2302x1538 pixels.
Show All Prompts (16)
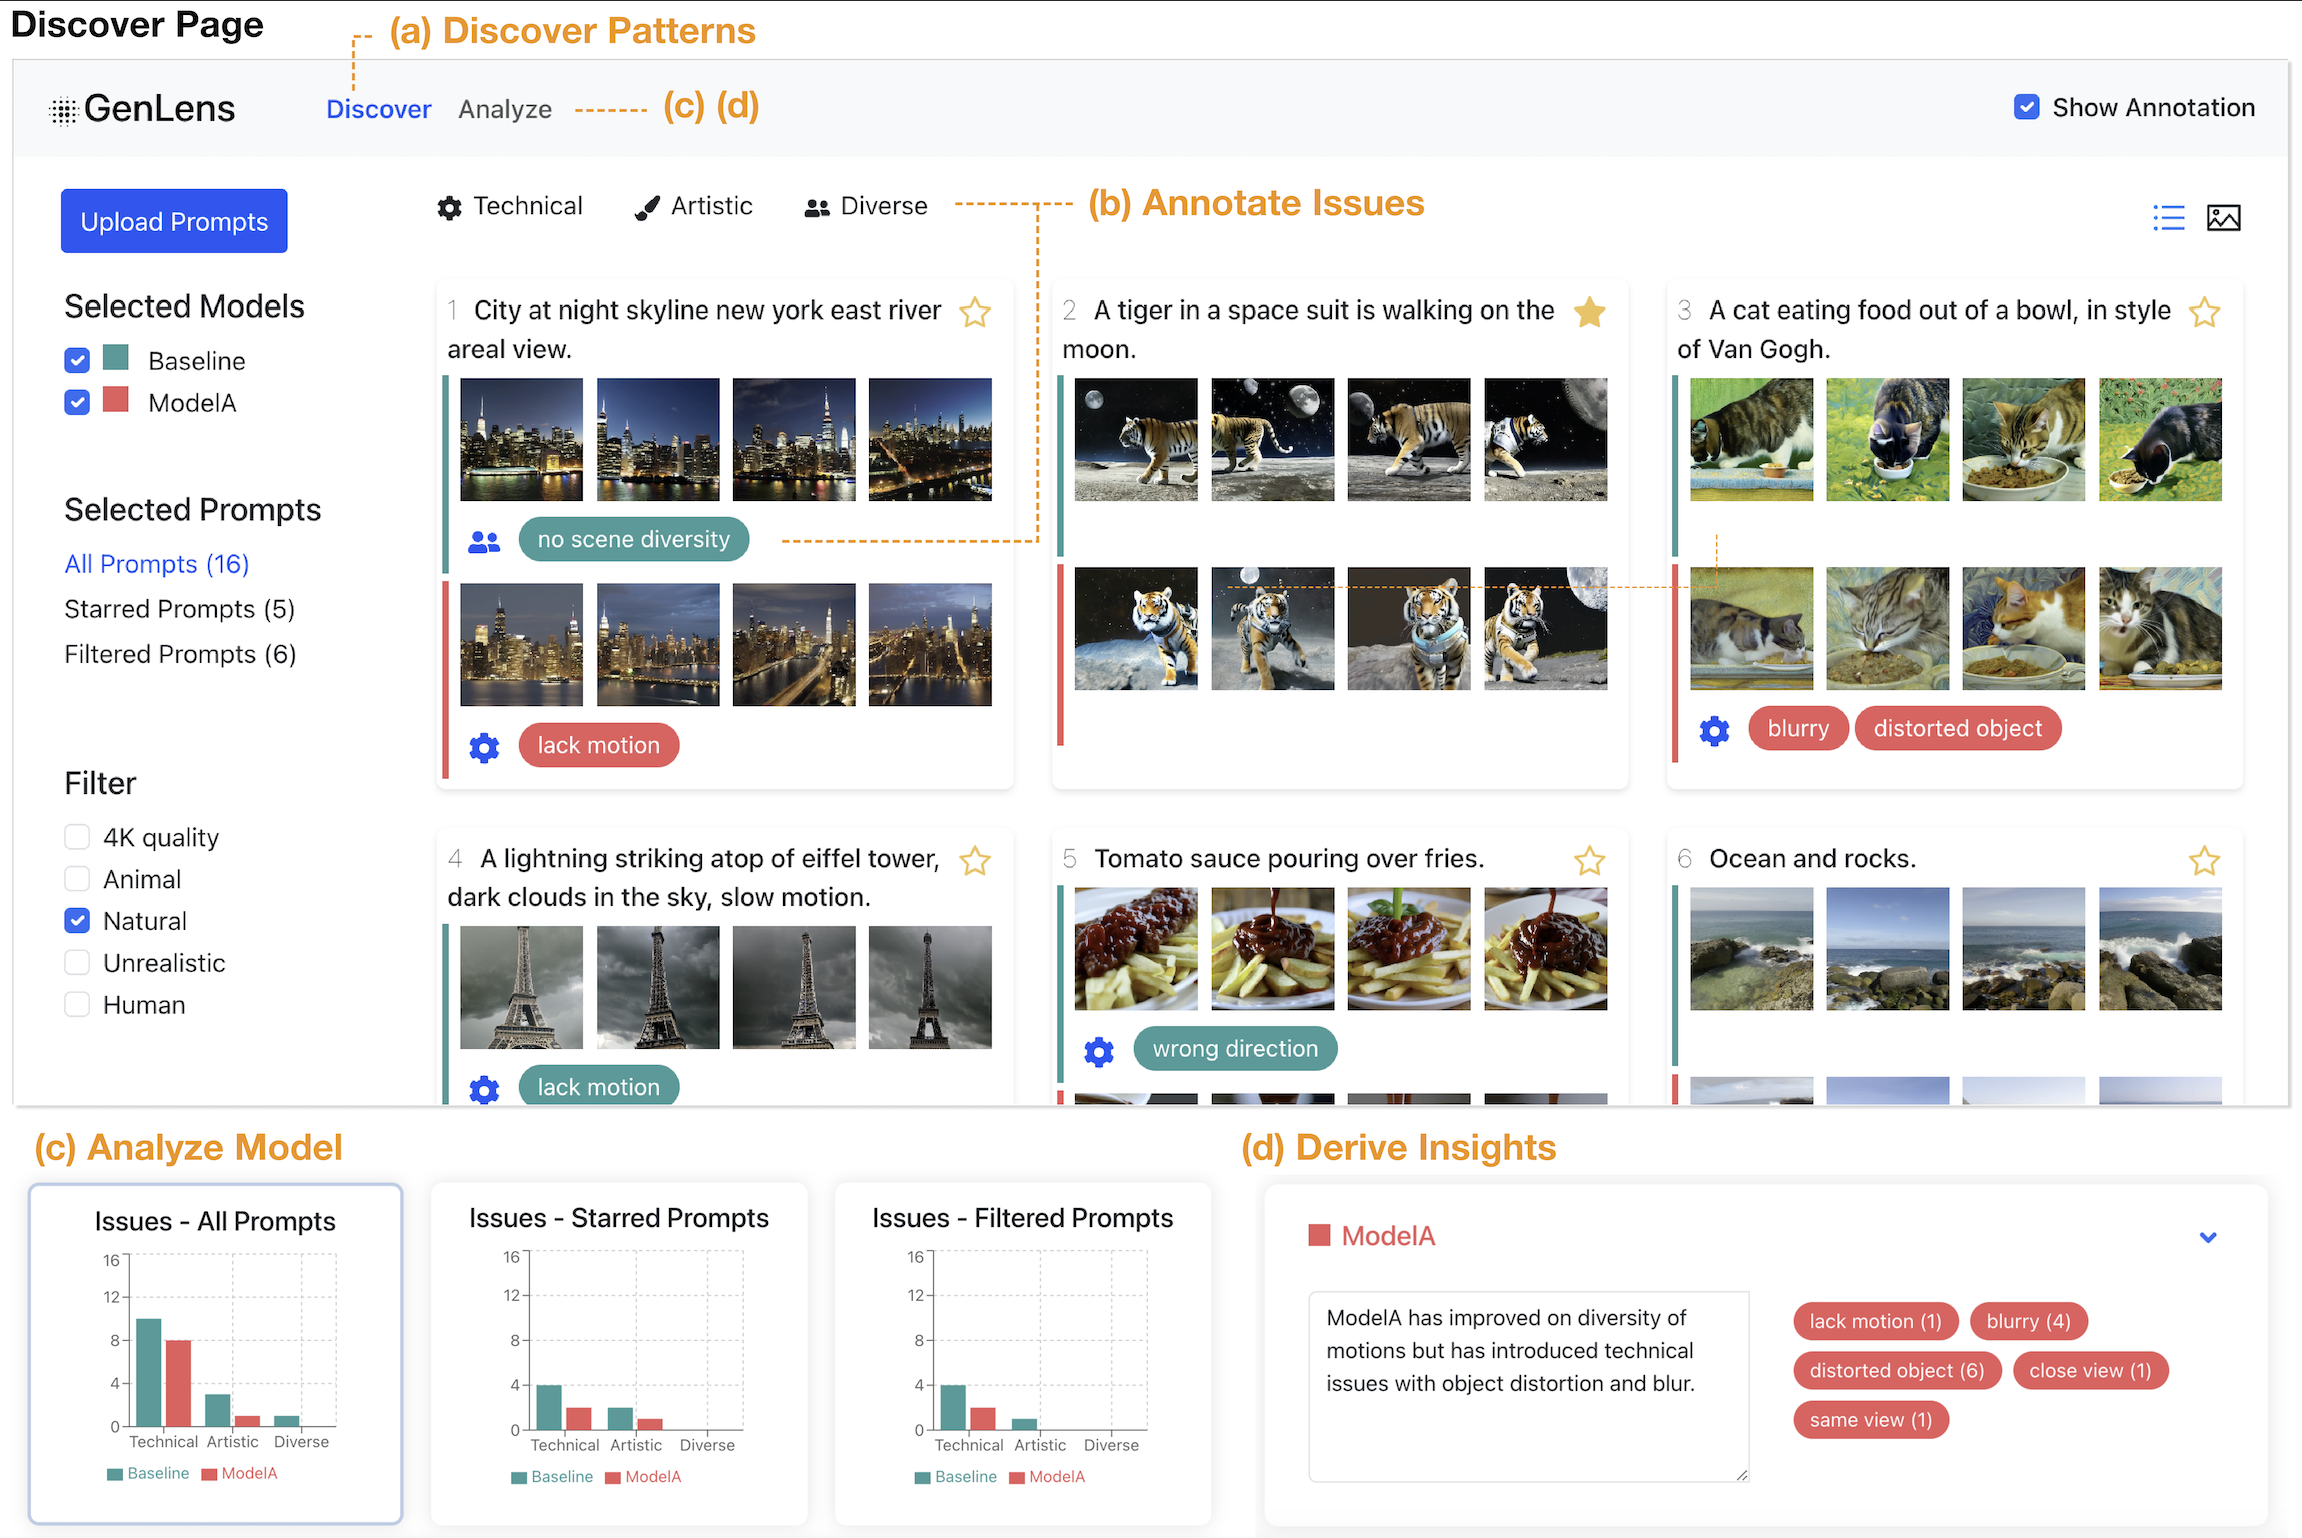coord(157,564)
